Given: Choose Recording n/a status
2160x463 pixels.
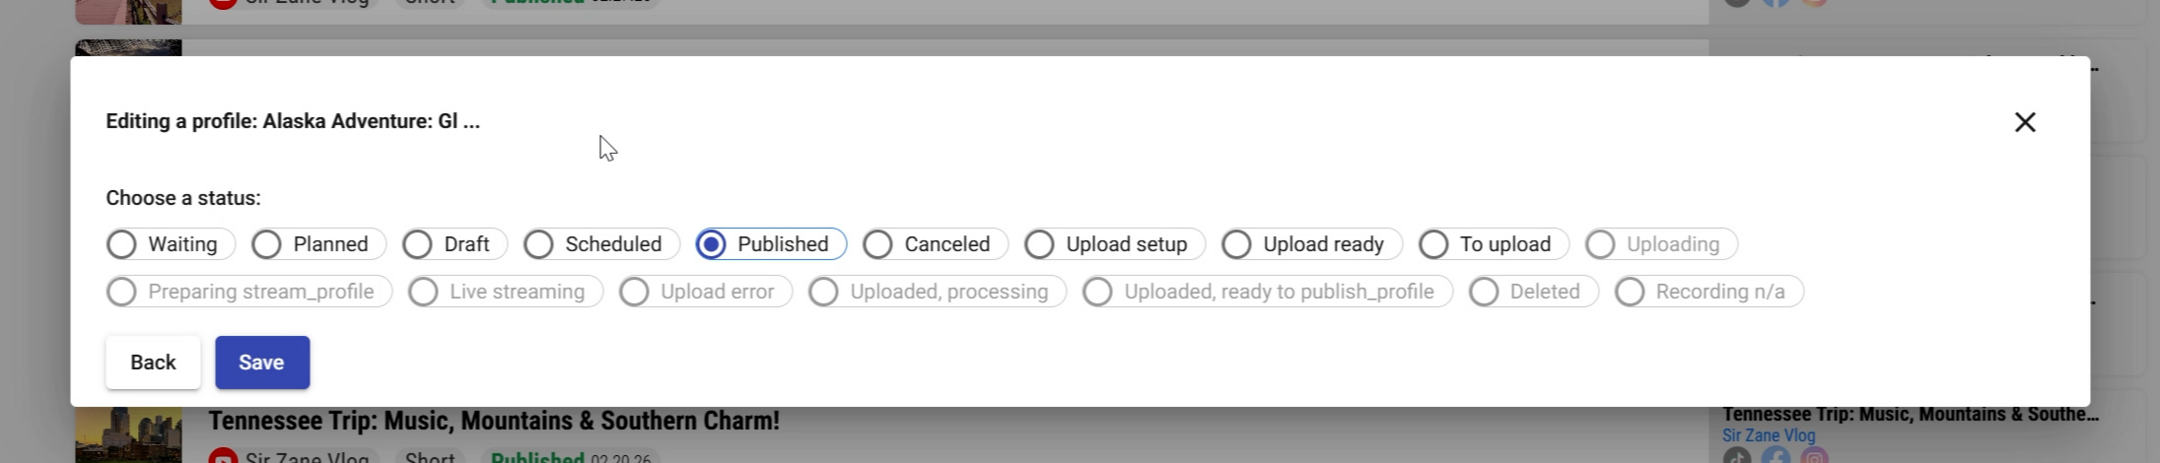Looking at the screenshot, I should (x=1709, y=292).
